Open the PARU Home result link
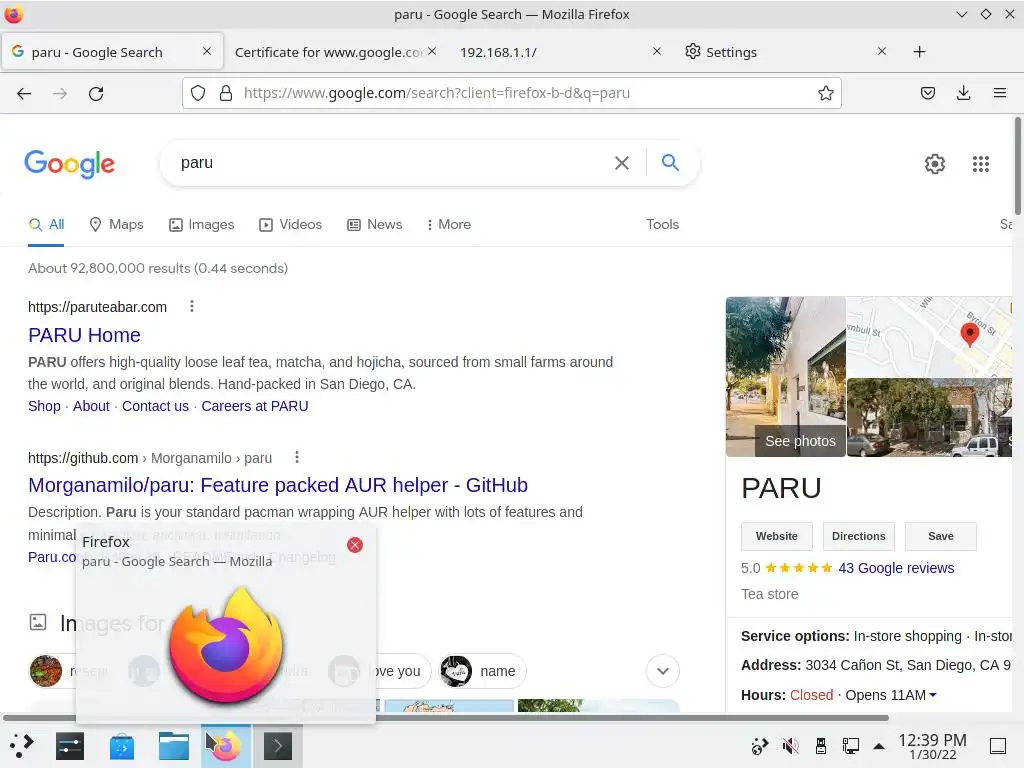The image size is (1024, 768). (x=84, y=335)
